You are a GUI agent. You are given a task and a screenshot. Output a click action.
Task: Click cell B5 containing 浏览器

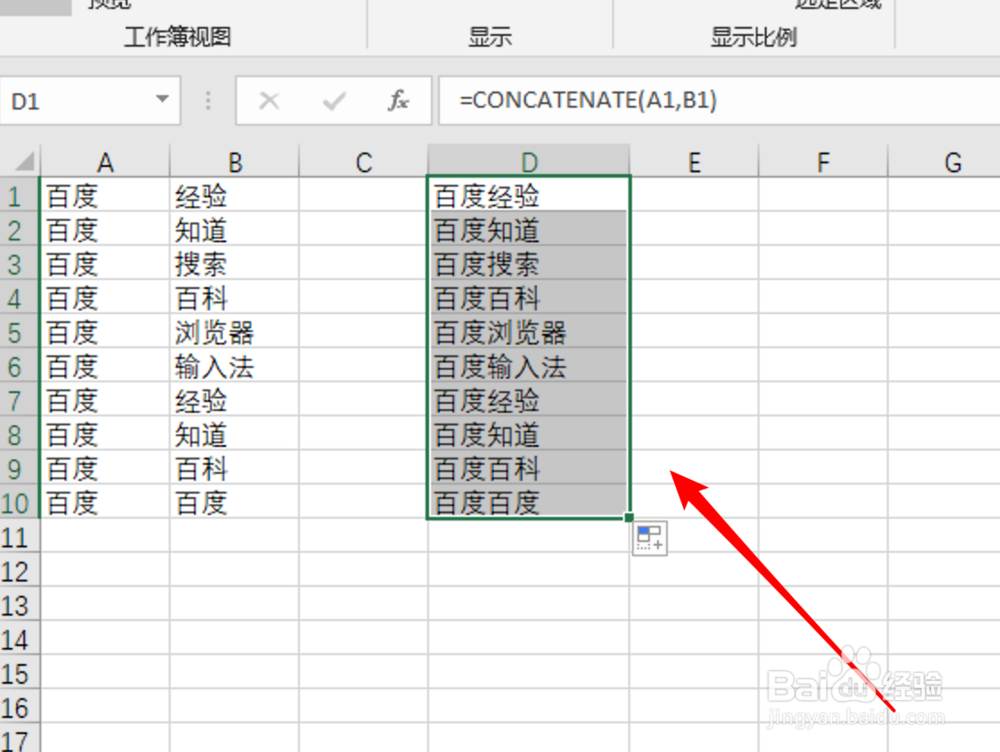(235, 332)
